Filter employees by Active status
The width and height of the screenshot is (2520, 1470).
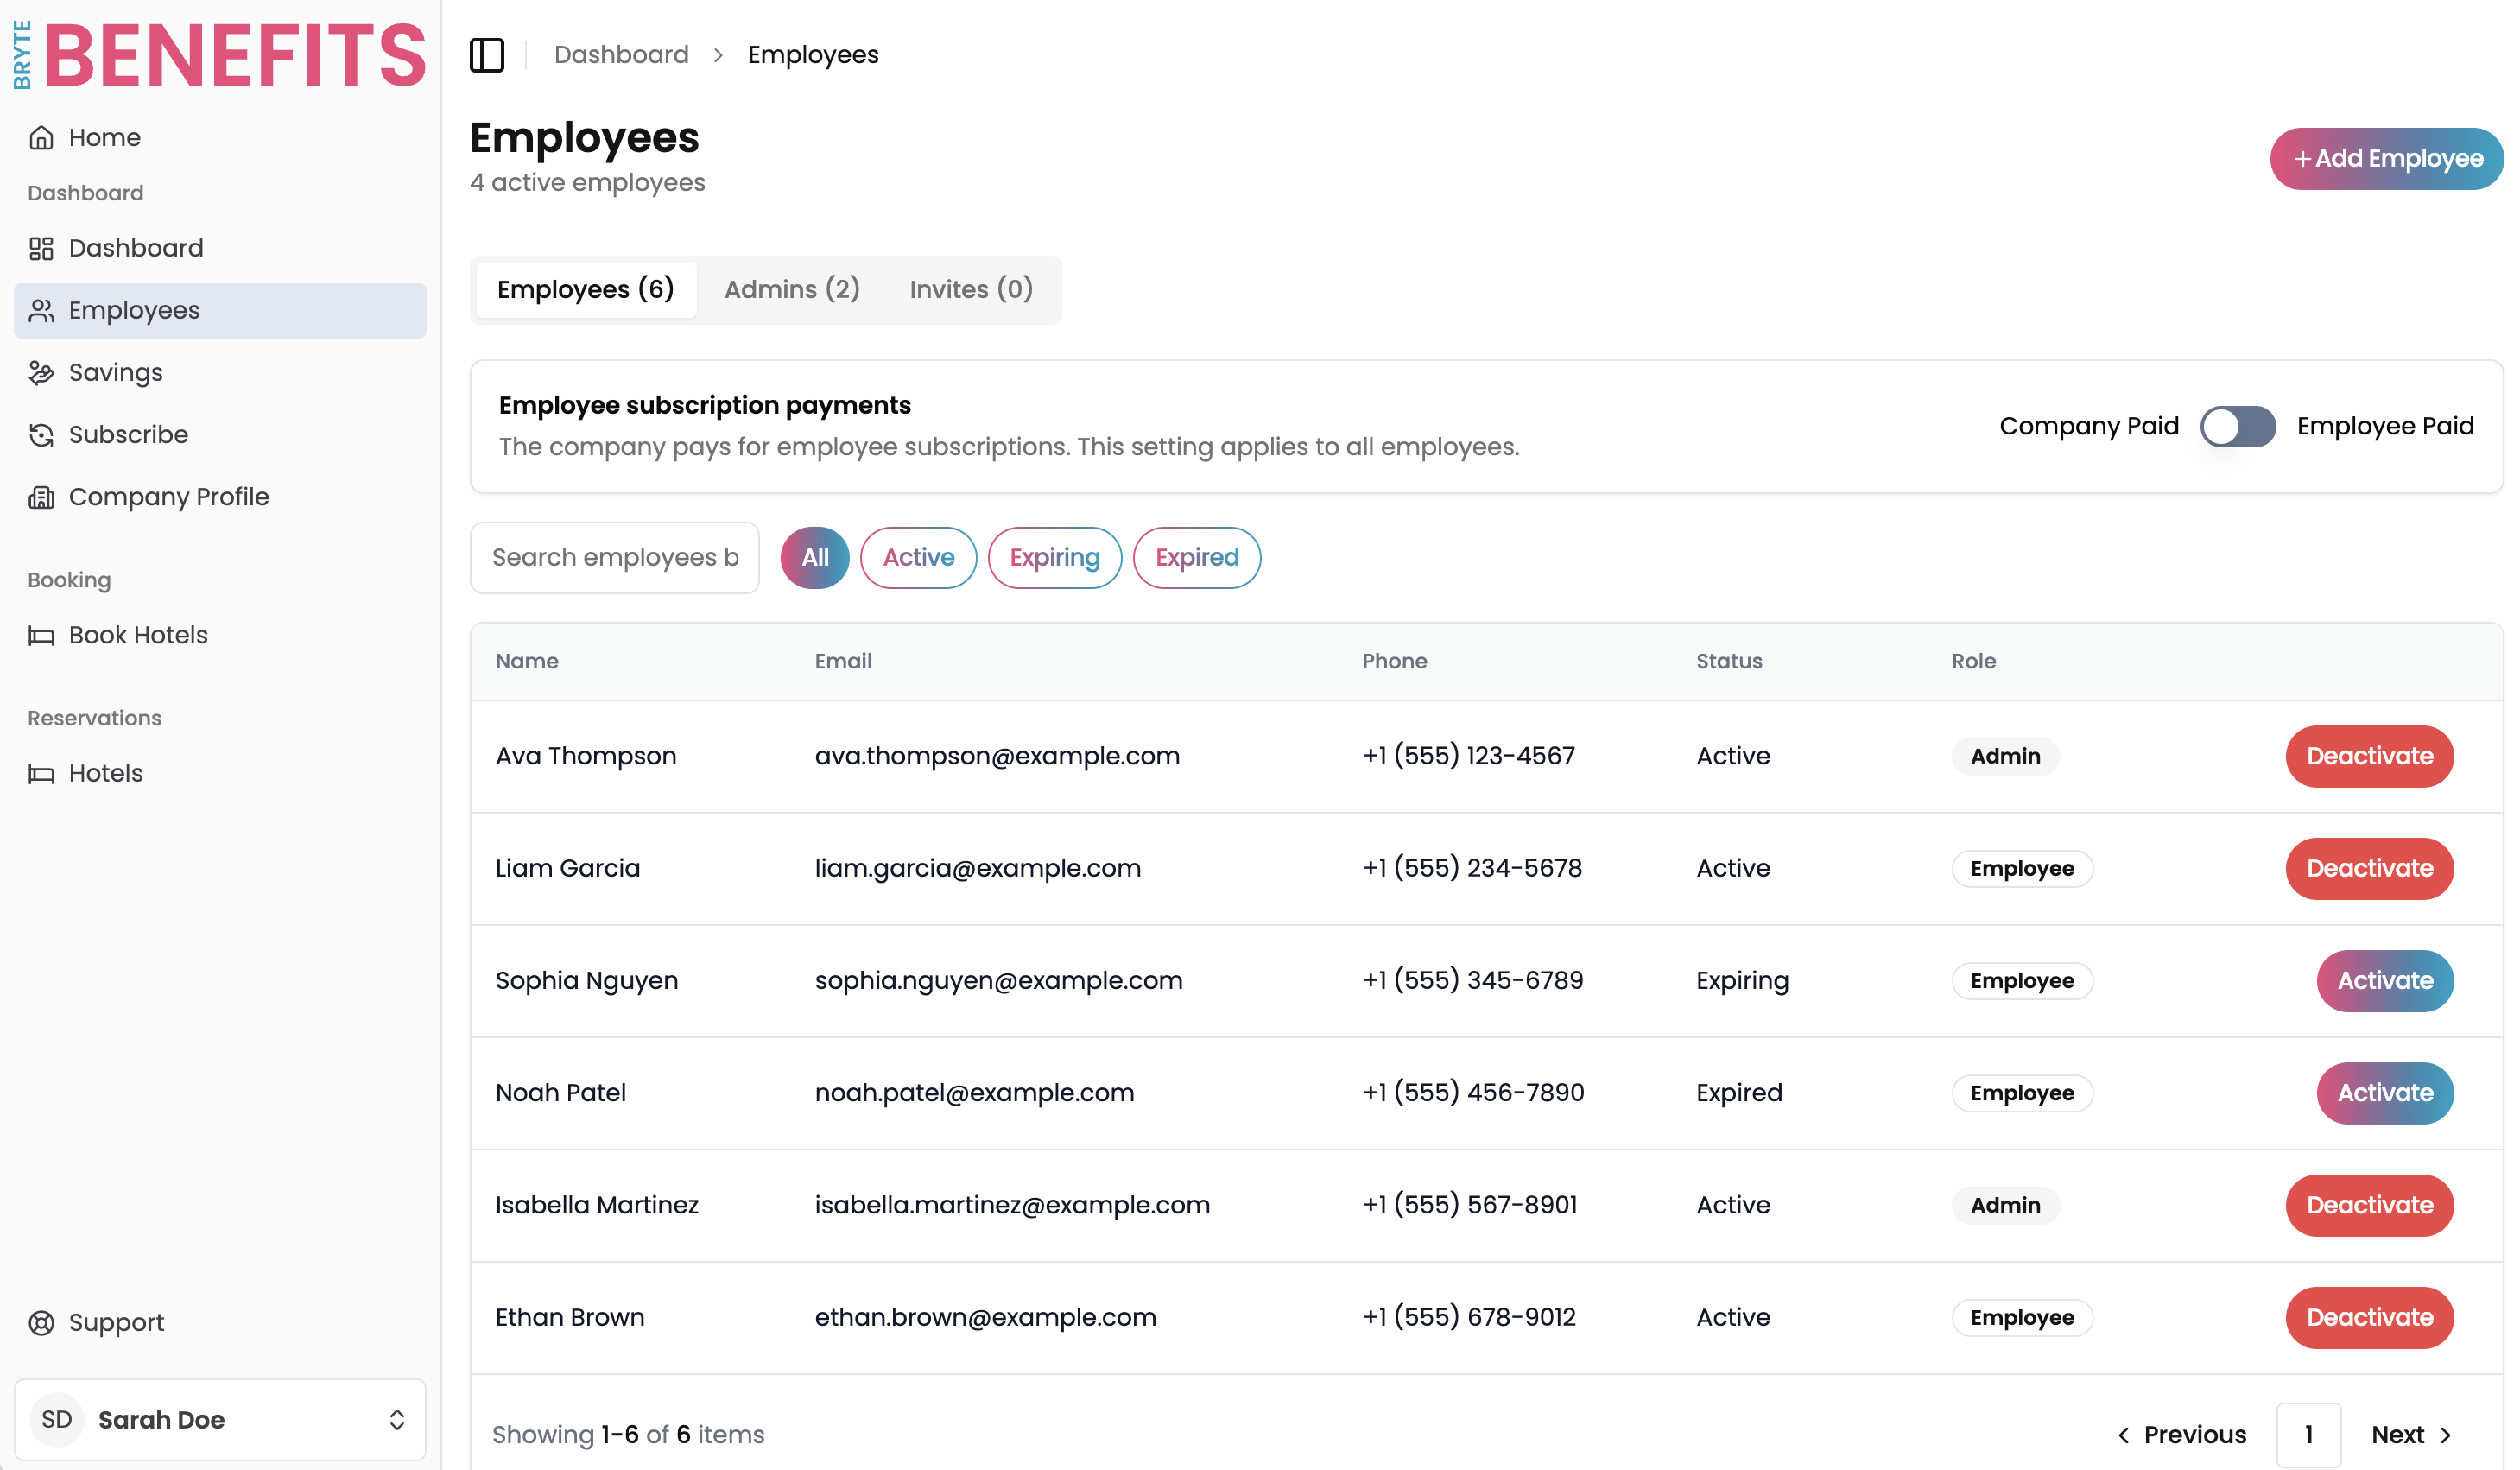point(918,558)
